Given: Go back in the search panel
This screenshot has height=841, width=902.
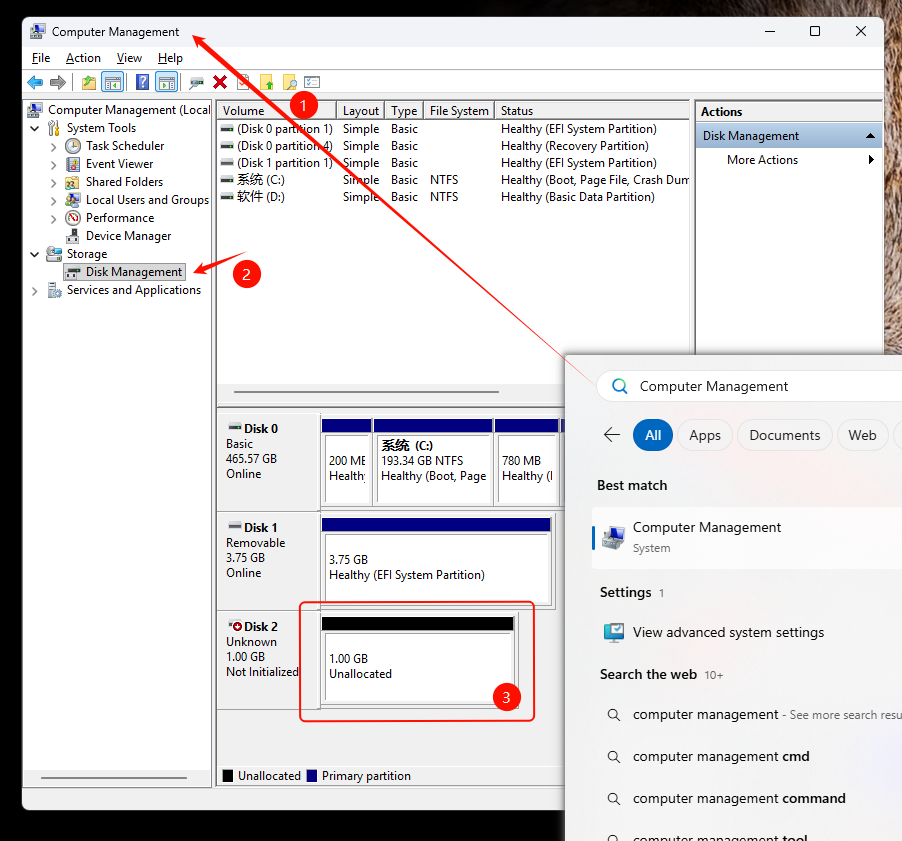Looking at the screenshot, I should pyautogui.click(x=612, y=435).
